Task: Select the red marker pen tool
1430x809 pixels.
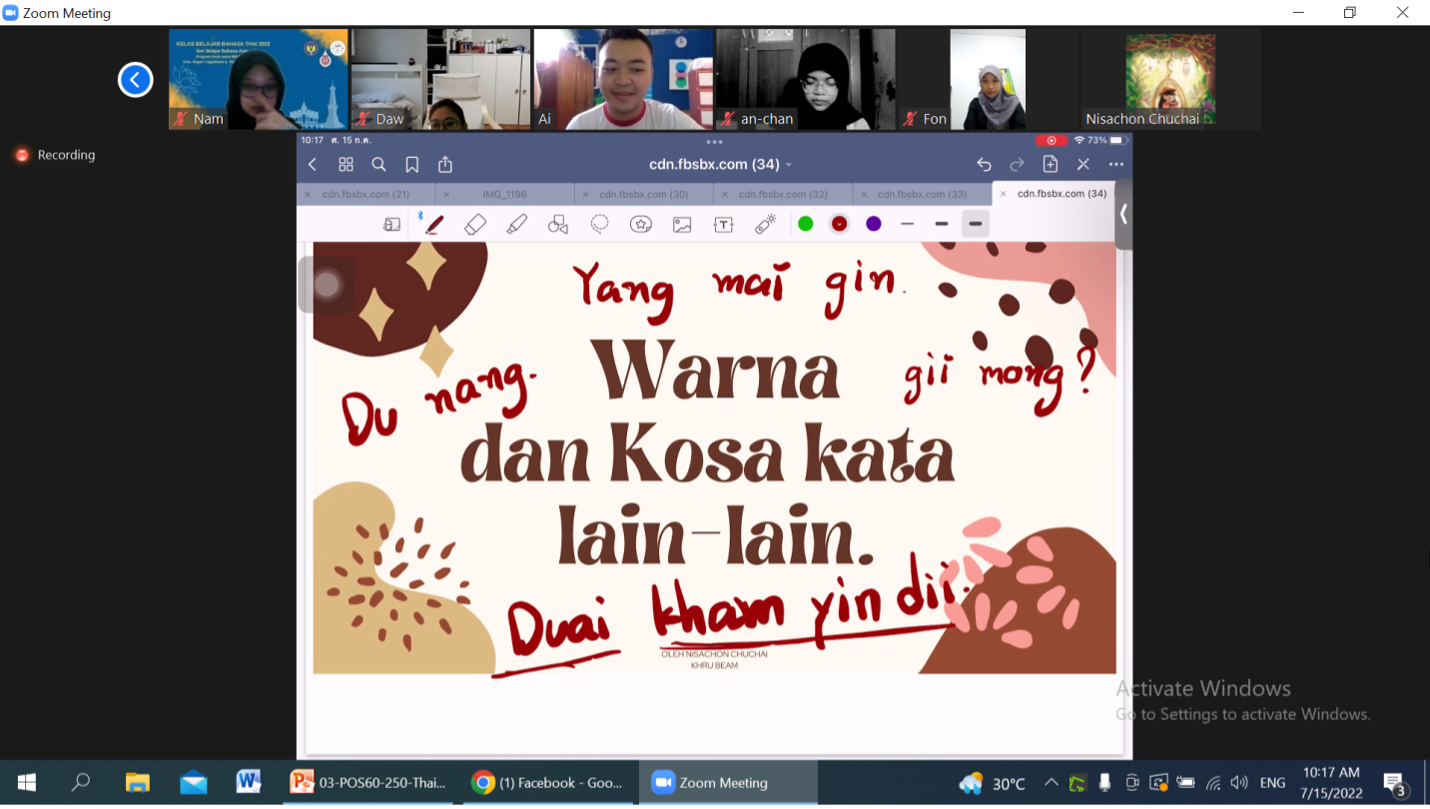Action: 435,223
